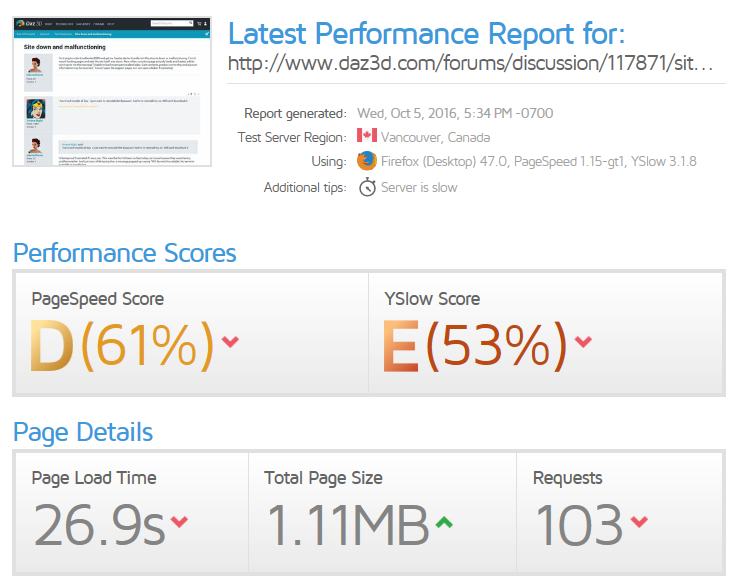The image size is (733, 576).
Task: Click the Latest Performance Report heading
Action: (x=426, y=33)
